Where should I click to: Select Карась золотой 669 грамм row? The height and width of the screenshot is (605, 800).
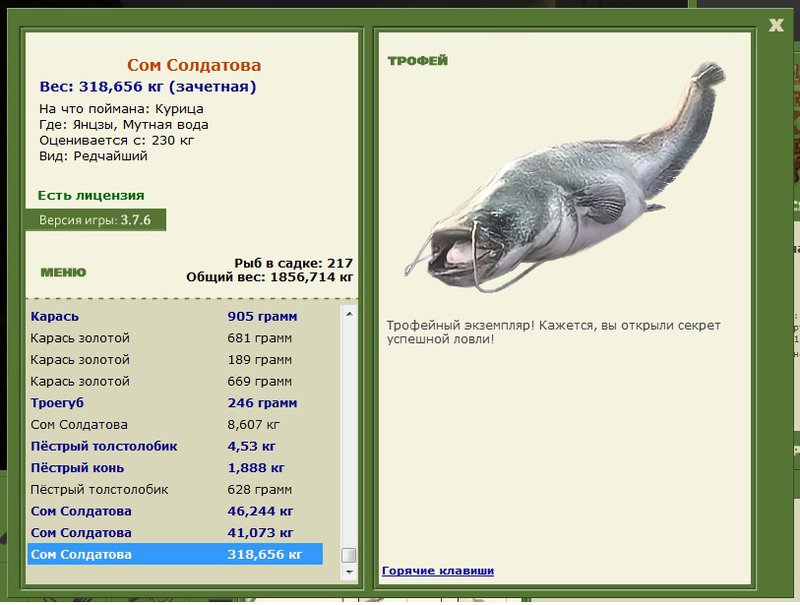click(x=175, y=381)
